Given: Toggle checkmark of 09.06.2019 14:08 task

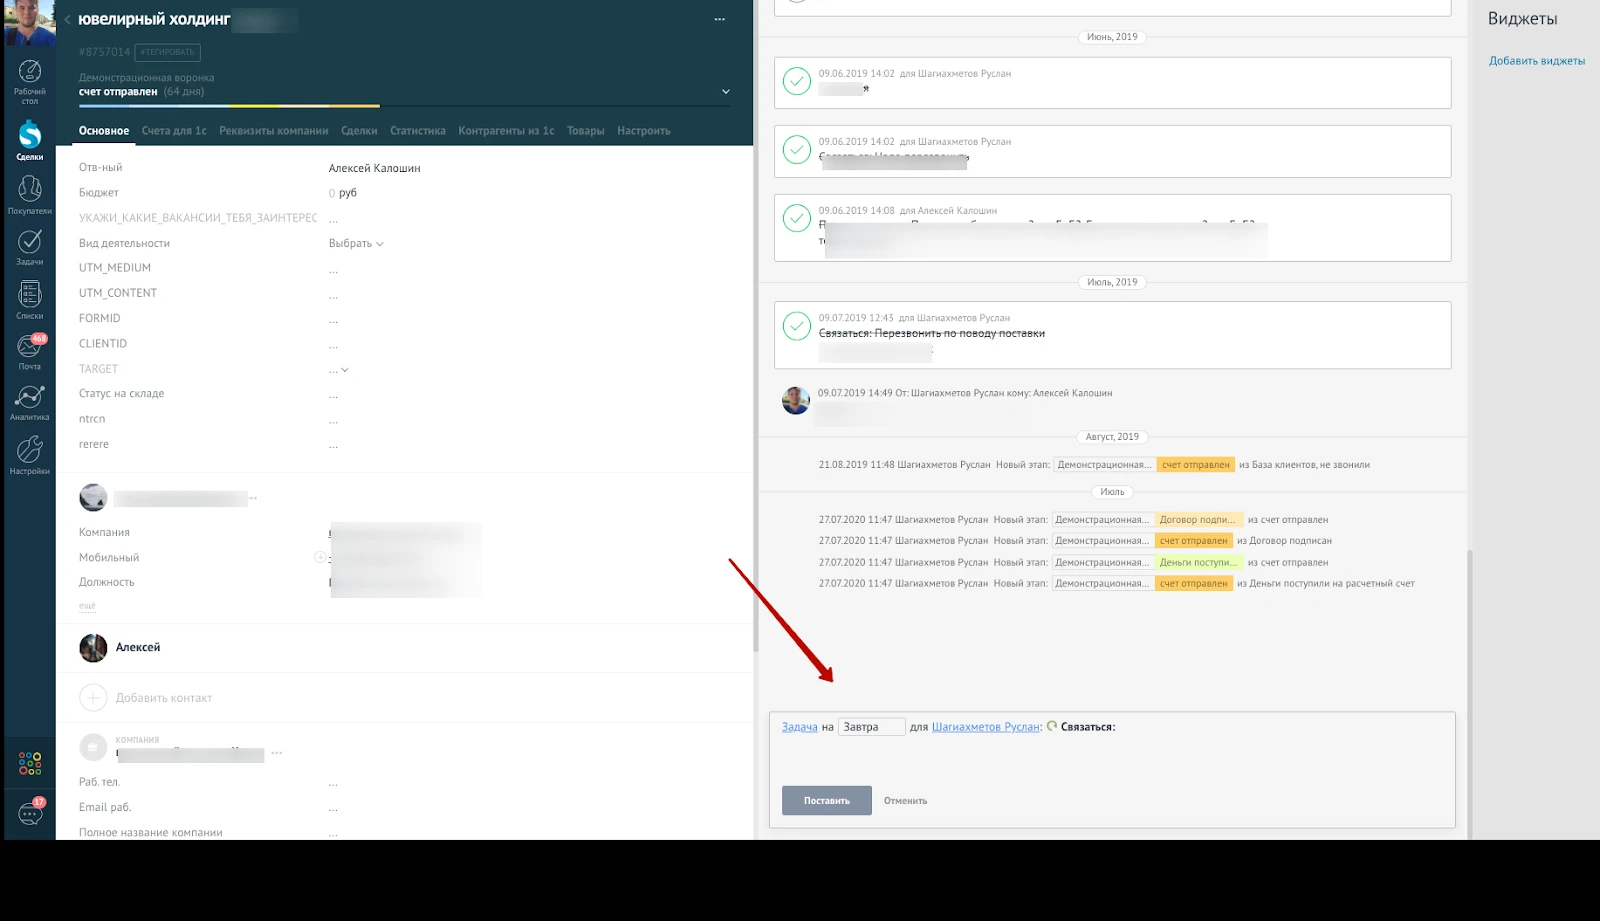Looking at the screenshot, I should 796,218.
